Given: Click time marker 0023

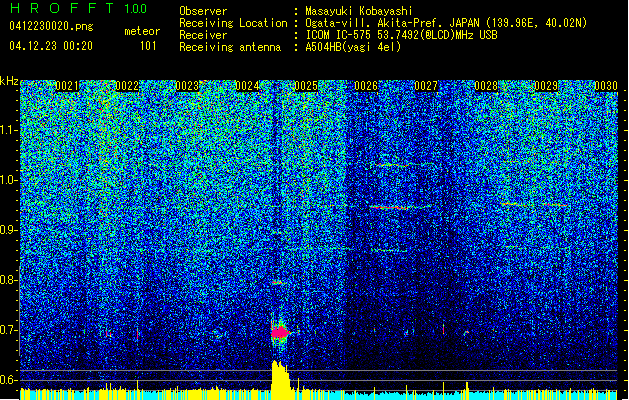Looking at the screenshot, I should pyautogui.click(x=187, y=86).
